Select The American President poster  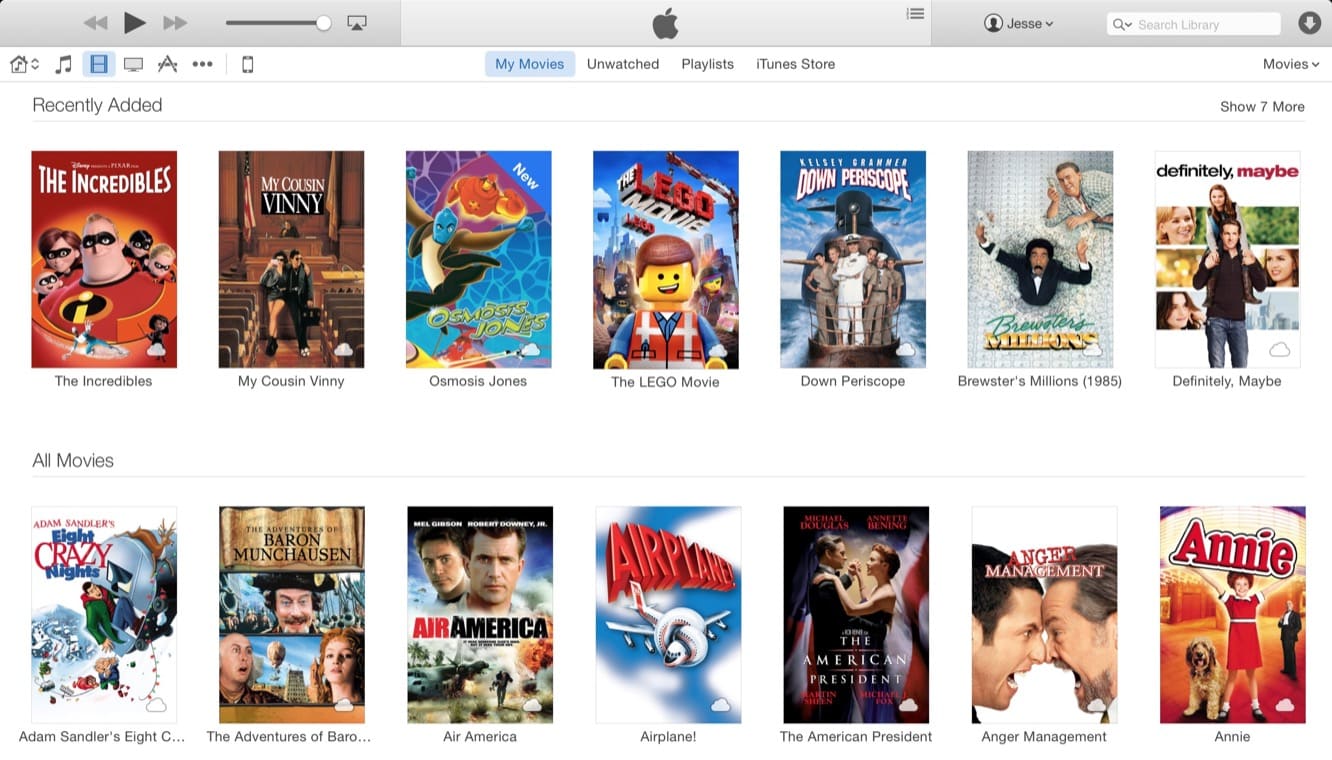click(x=856, y=615)
